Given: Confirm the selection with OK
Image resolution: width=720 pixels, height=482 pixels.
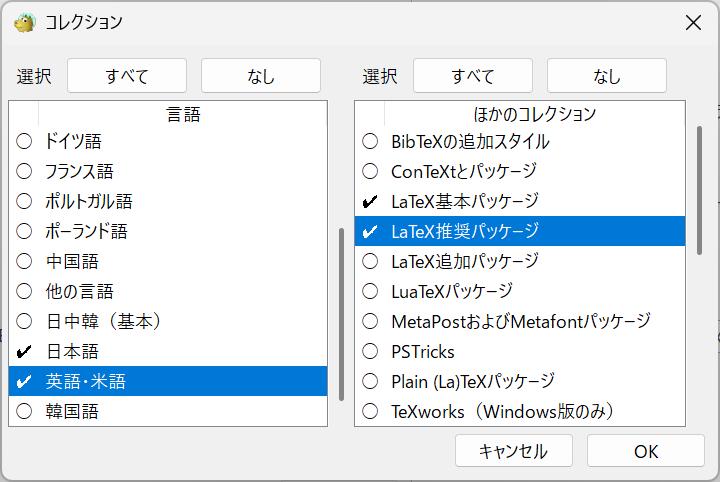Looking at the screenshot, I should point(646,451).
